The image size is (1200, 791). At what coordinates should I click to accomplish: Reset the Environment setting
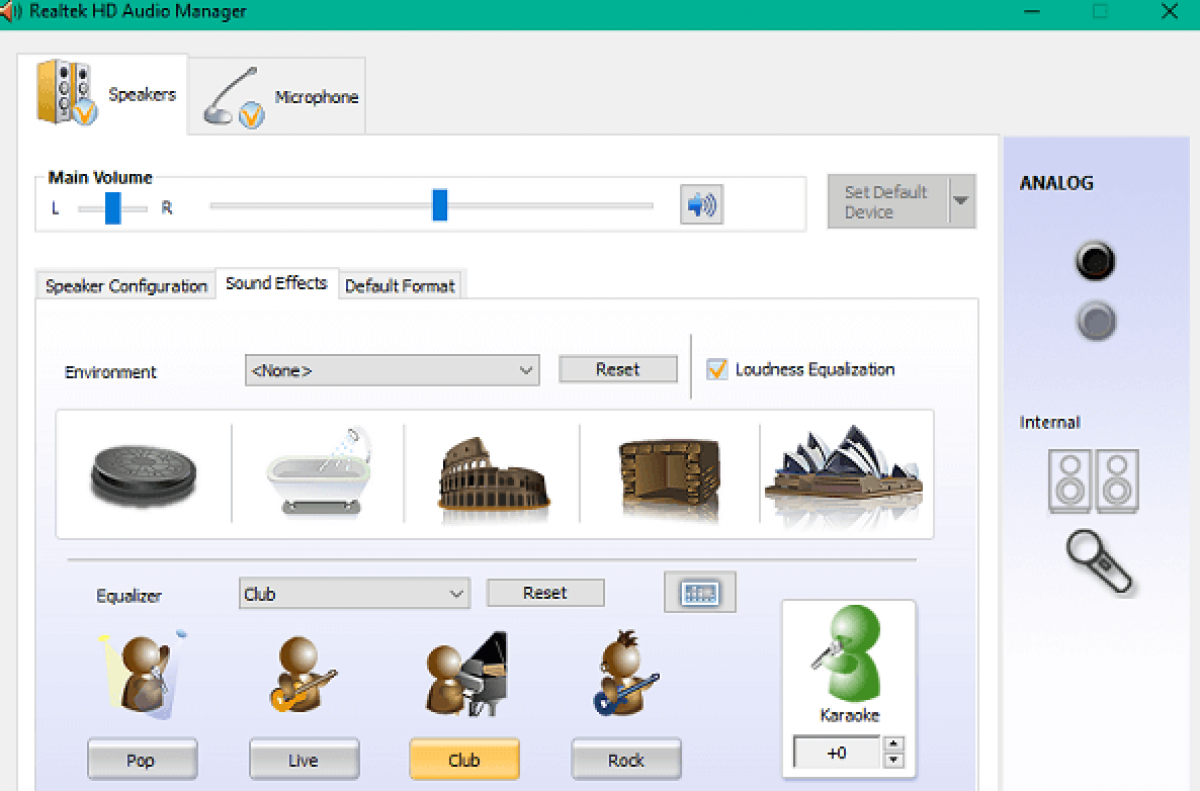(617, 369)
